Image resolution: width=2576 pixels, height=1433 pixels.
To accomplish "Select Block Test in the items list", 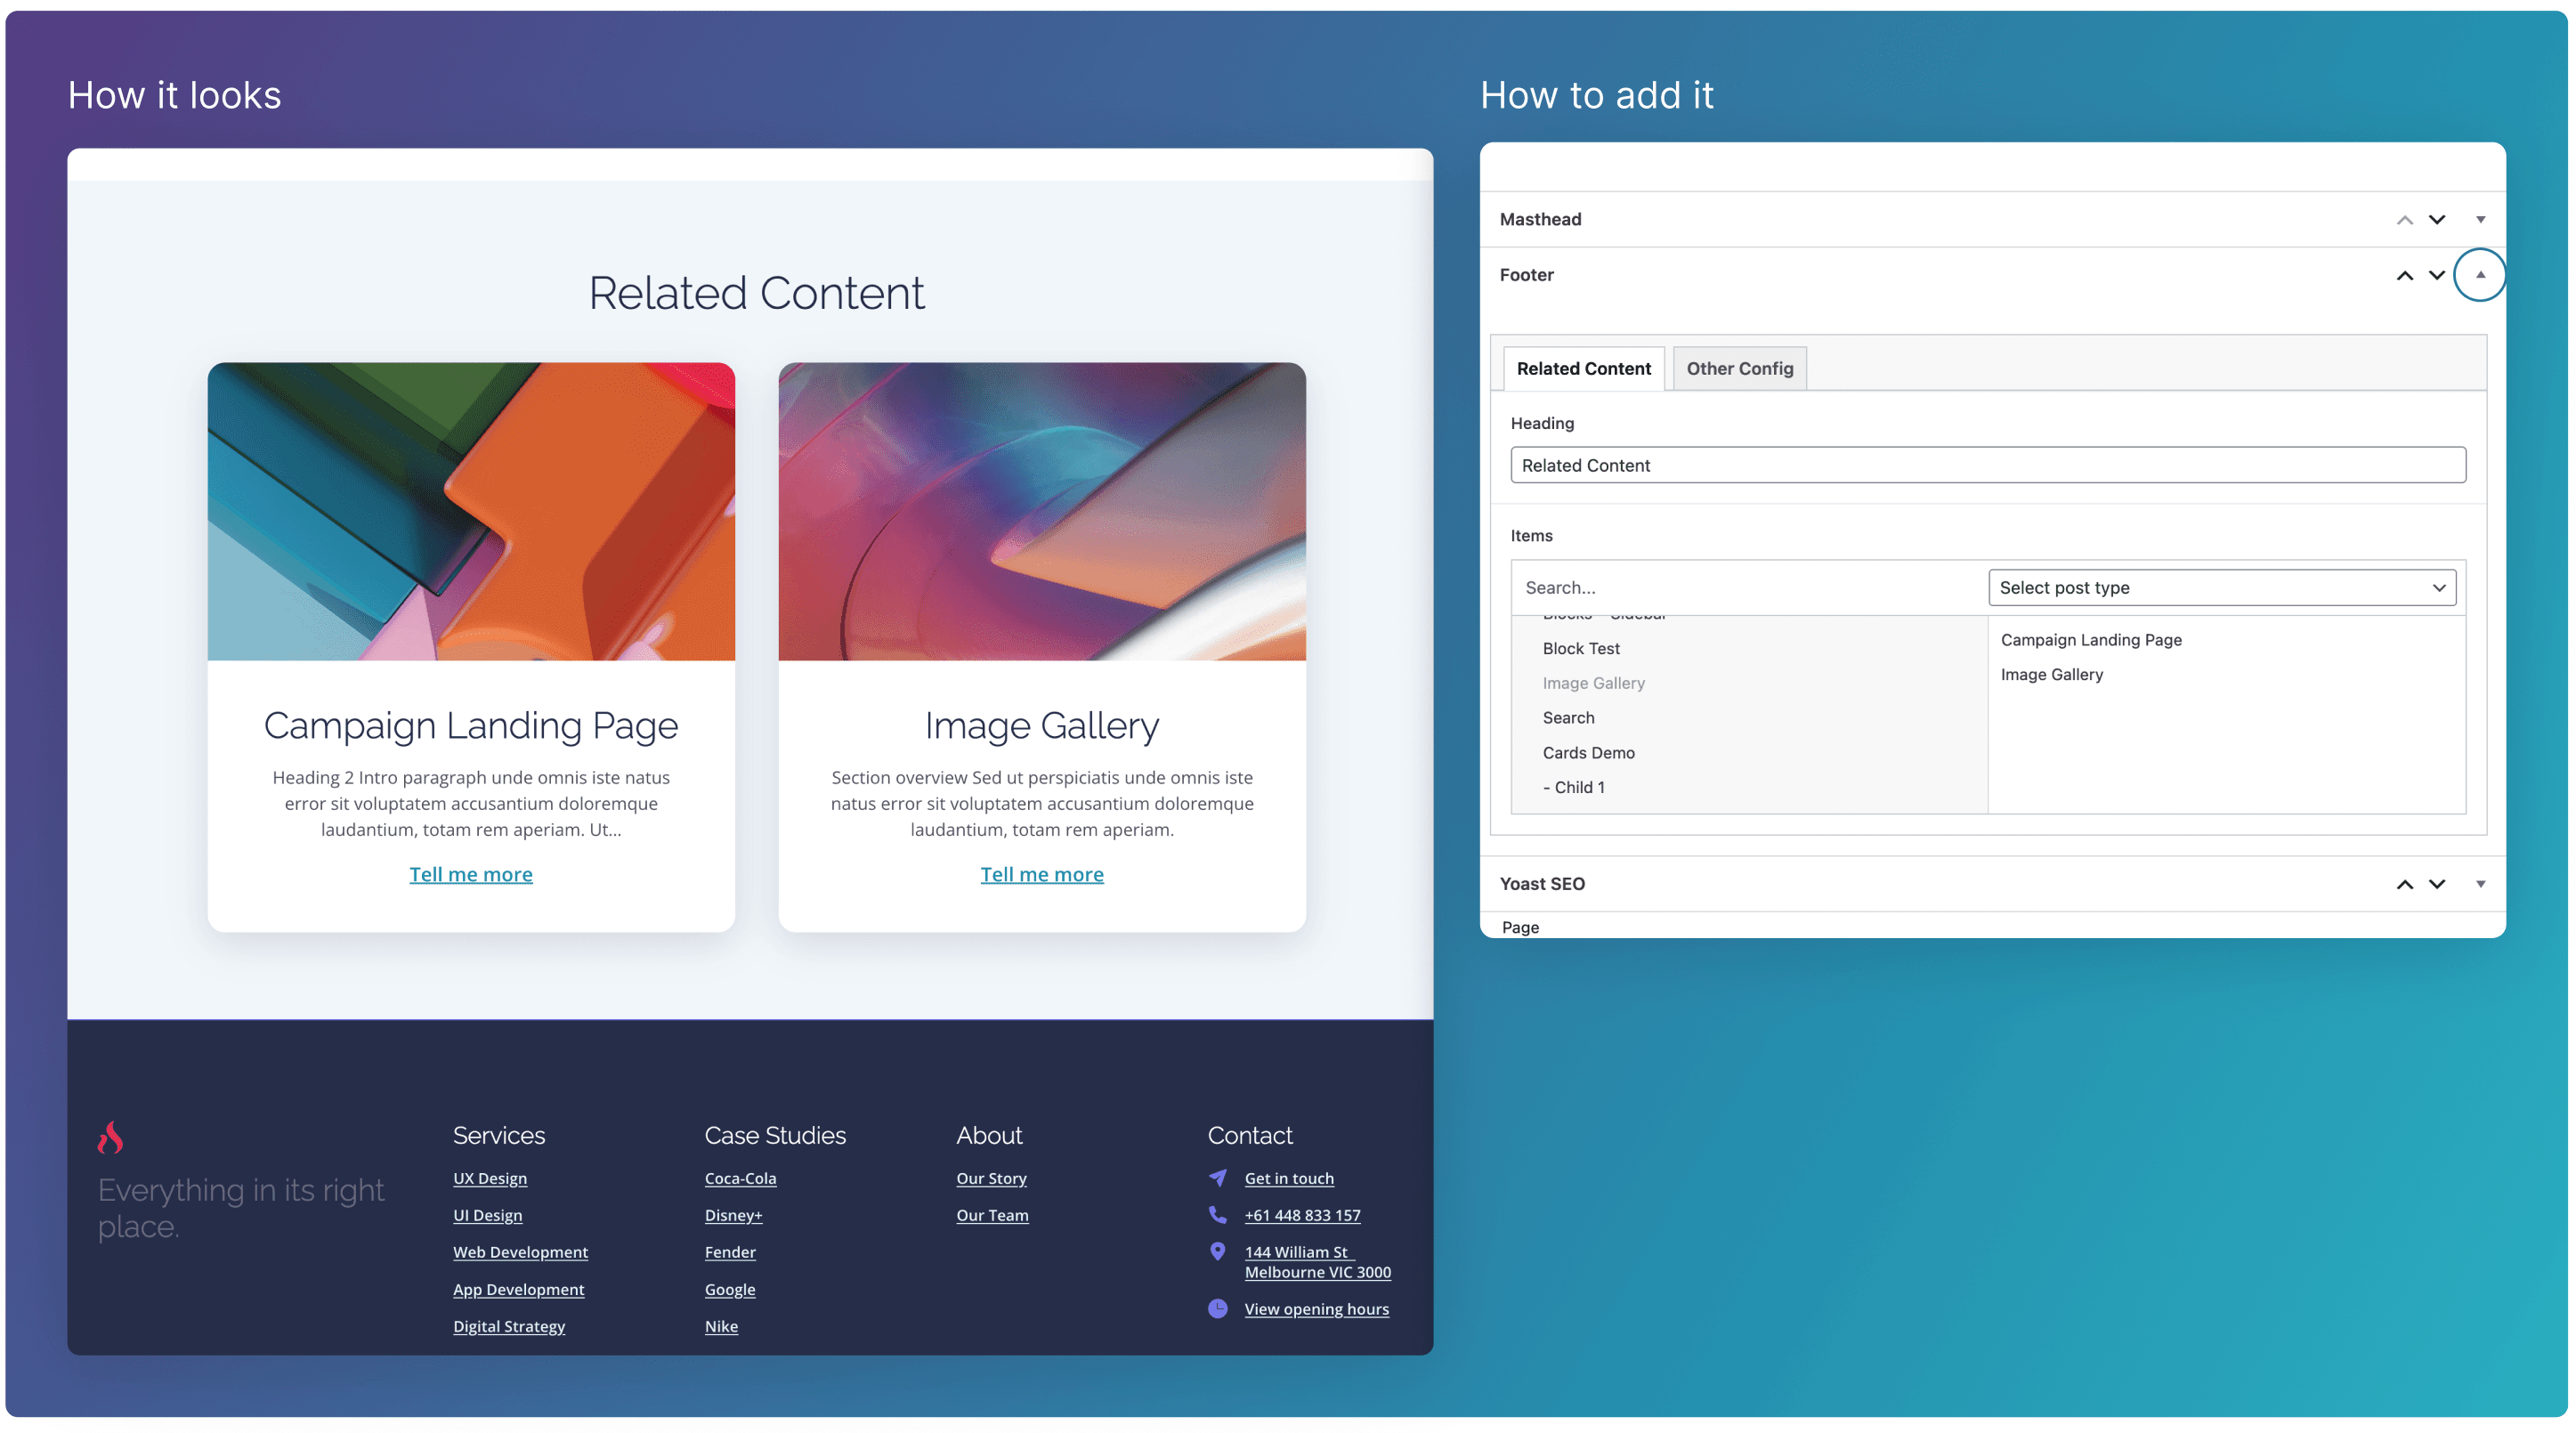I will [x=1580, y=649].
